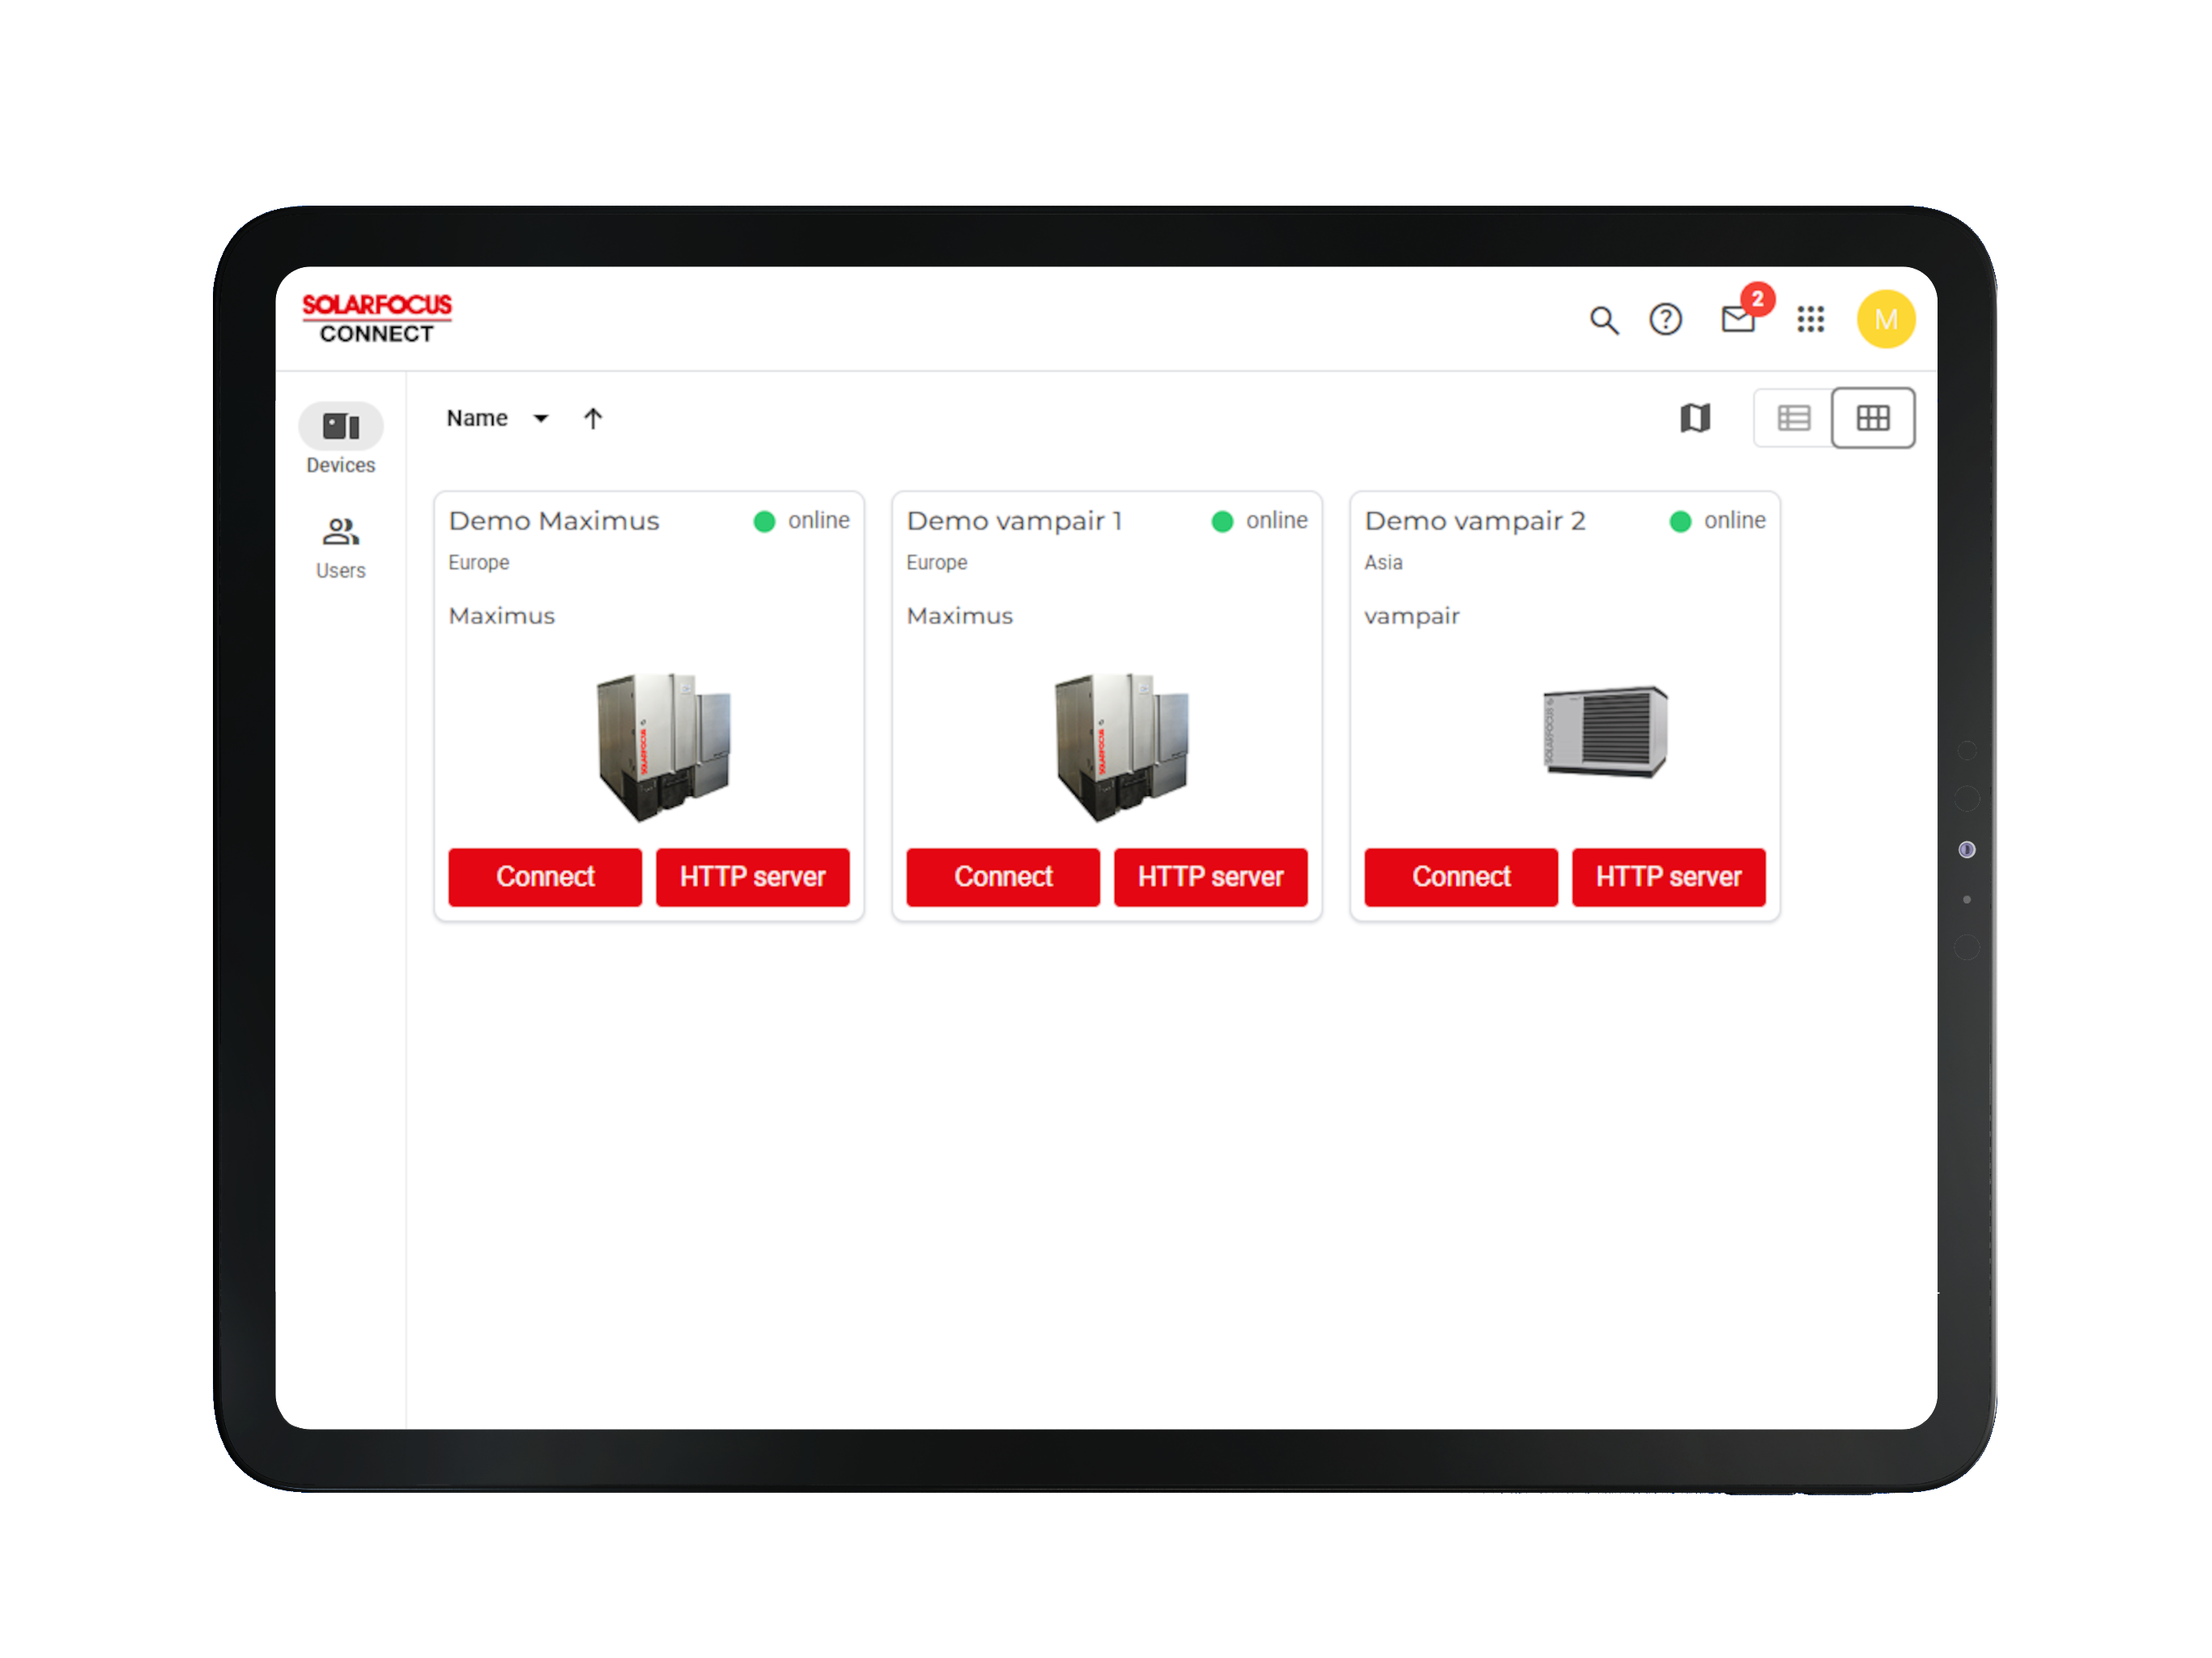
Task: Switch to list view layout
Action: [1793, 418]
